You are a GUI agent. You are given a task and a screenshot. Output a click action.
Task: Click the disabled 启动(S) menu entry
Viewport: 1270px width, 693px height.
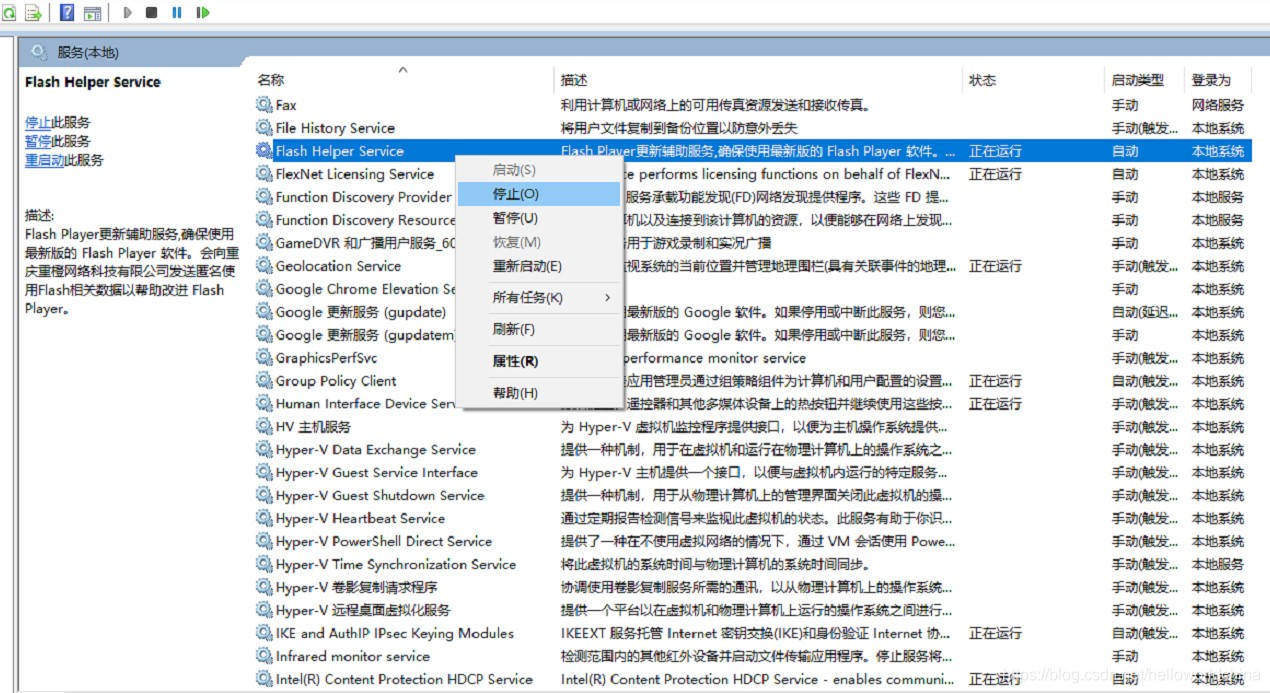[538, 170]
